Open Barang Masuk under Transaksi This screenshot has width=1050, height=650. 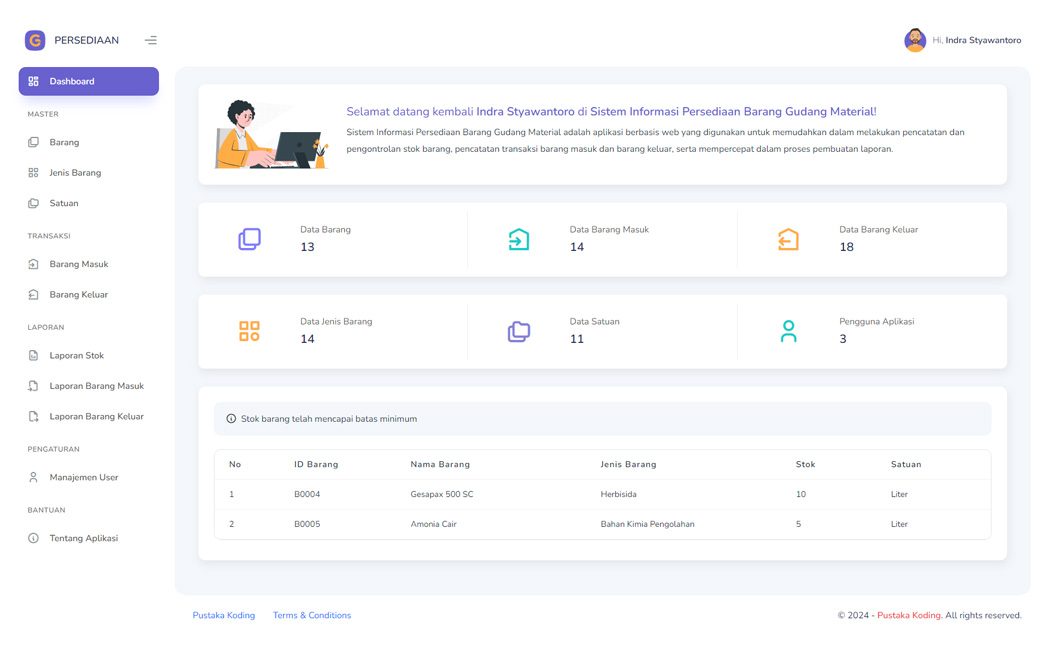tap(77, 264)
